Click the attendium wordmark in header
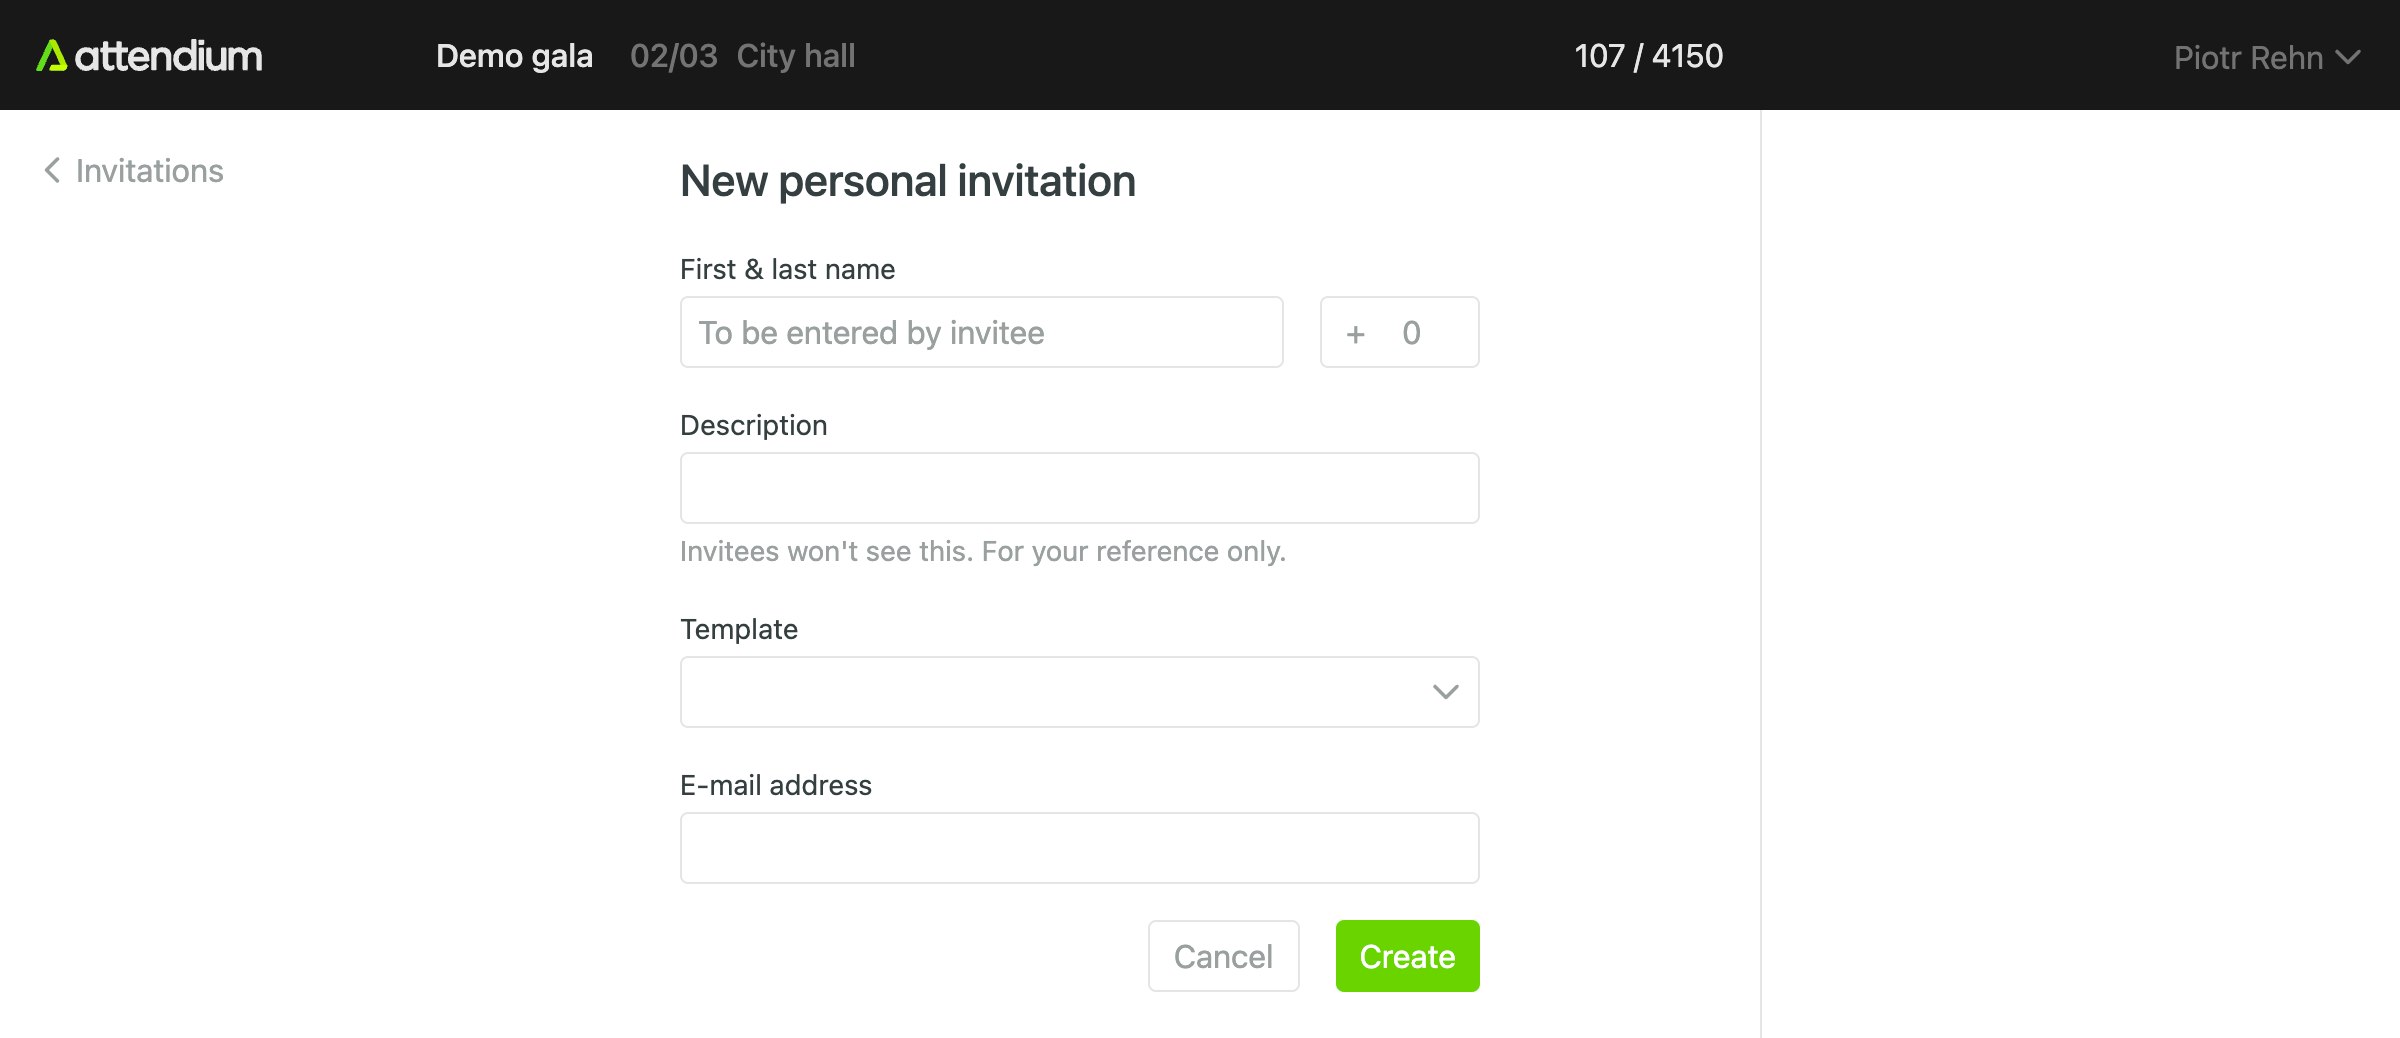This screenshot has height=1038, width=2400. (x=168, y=56)
